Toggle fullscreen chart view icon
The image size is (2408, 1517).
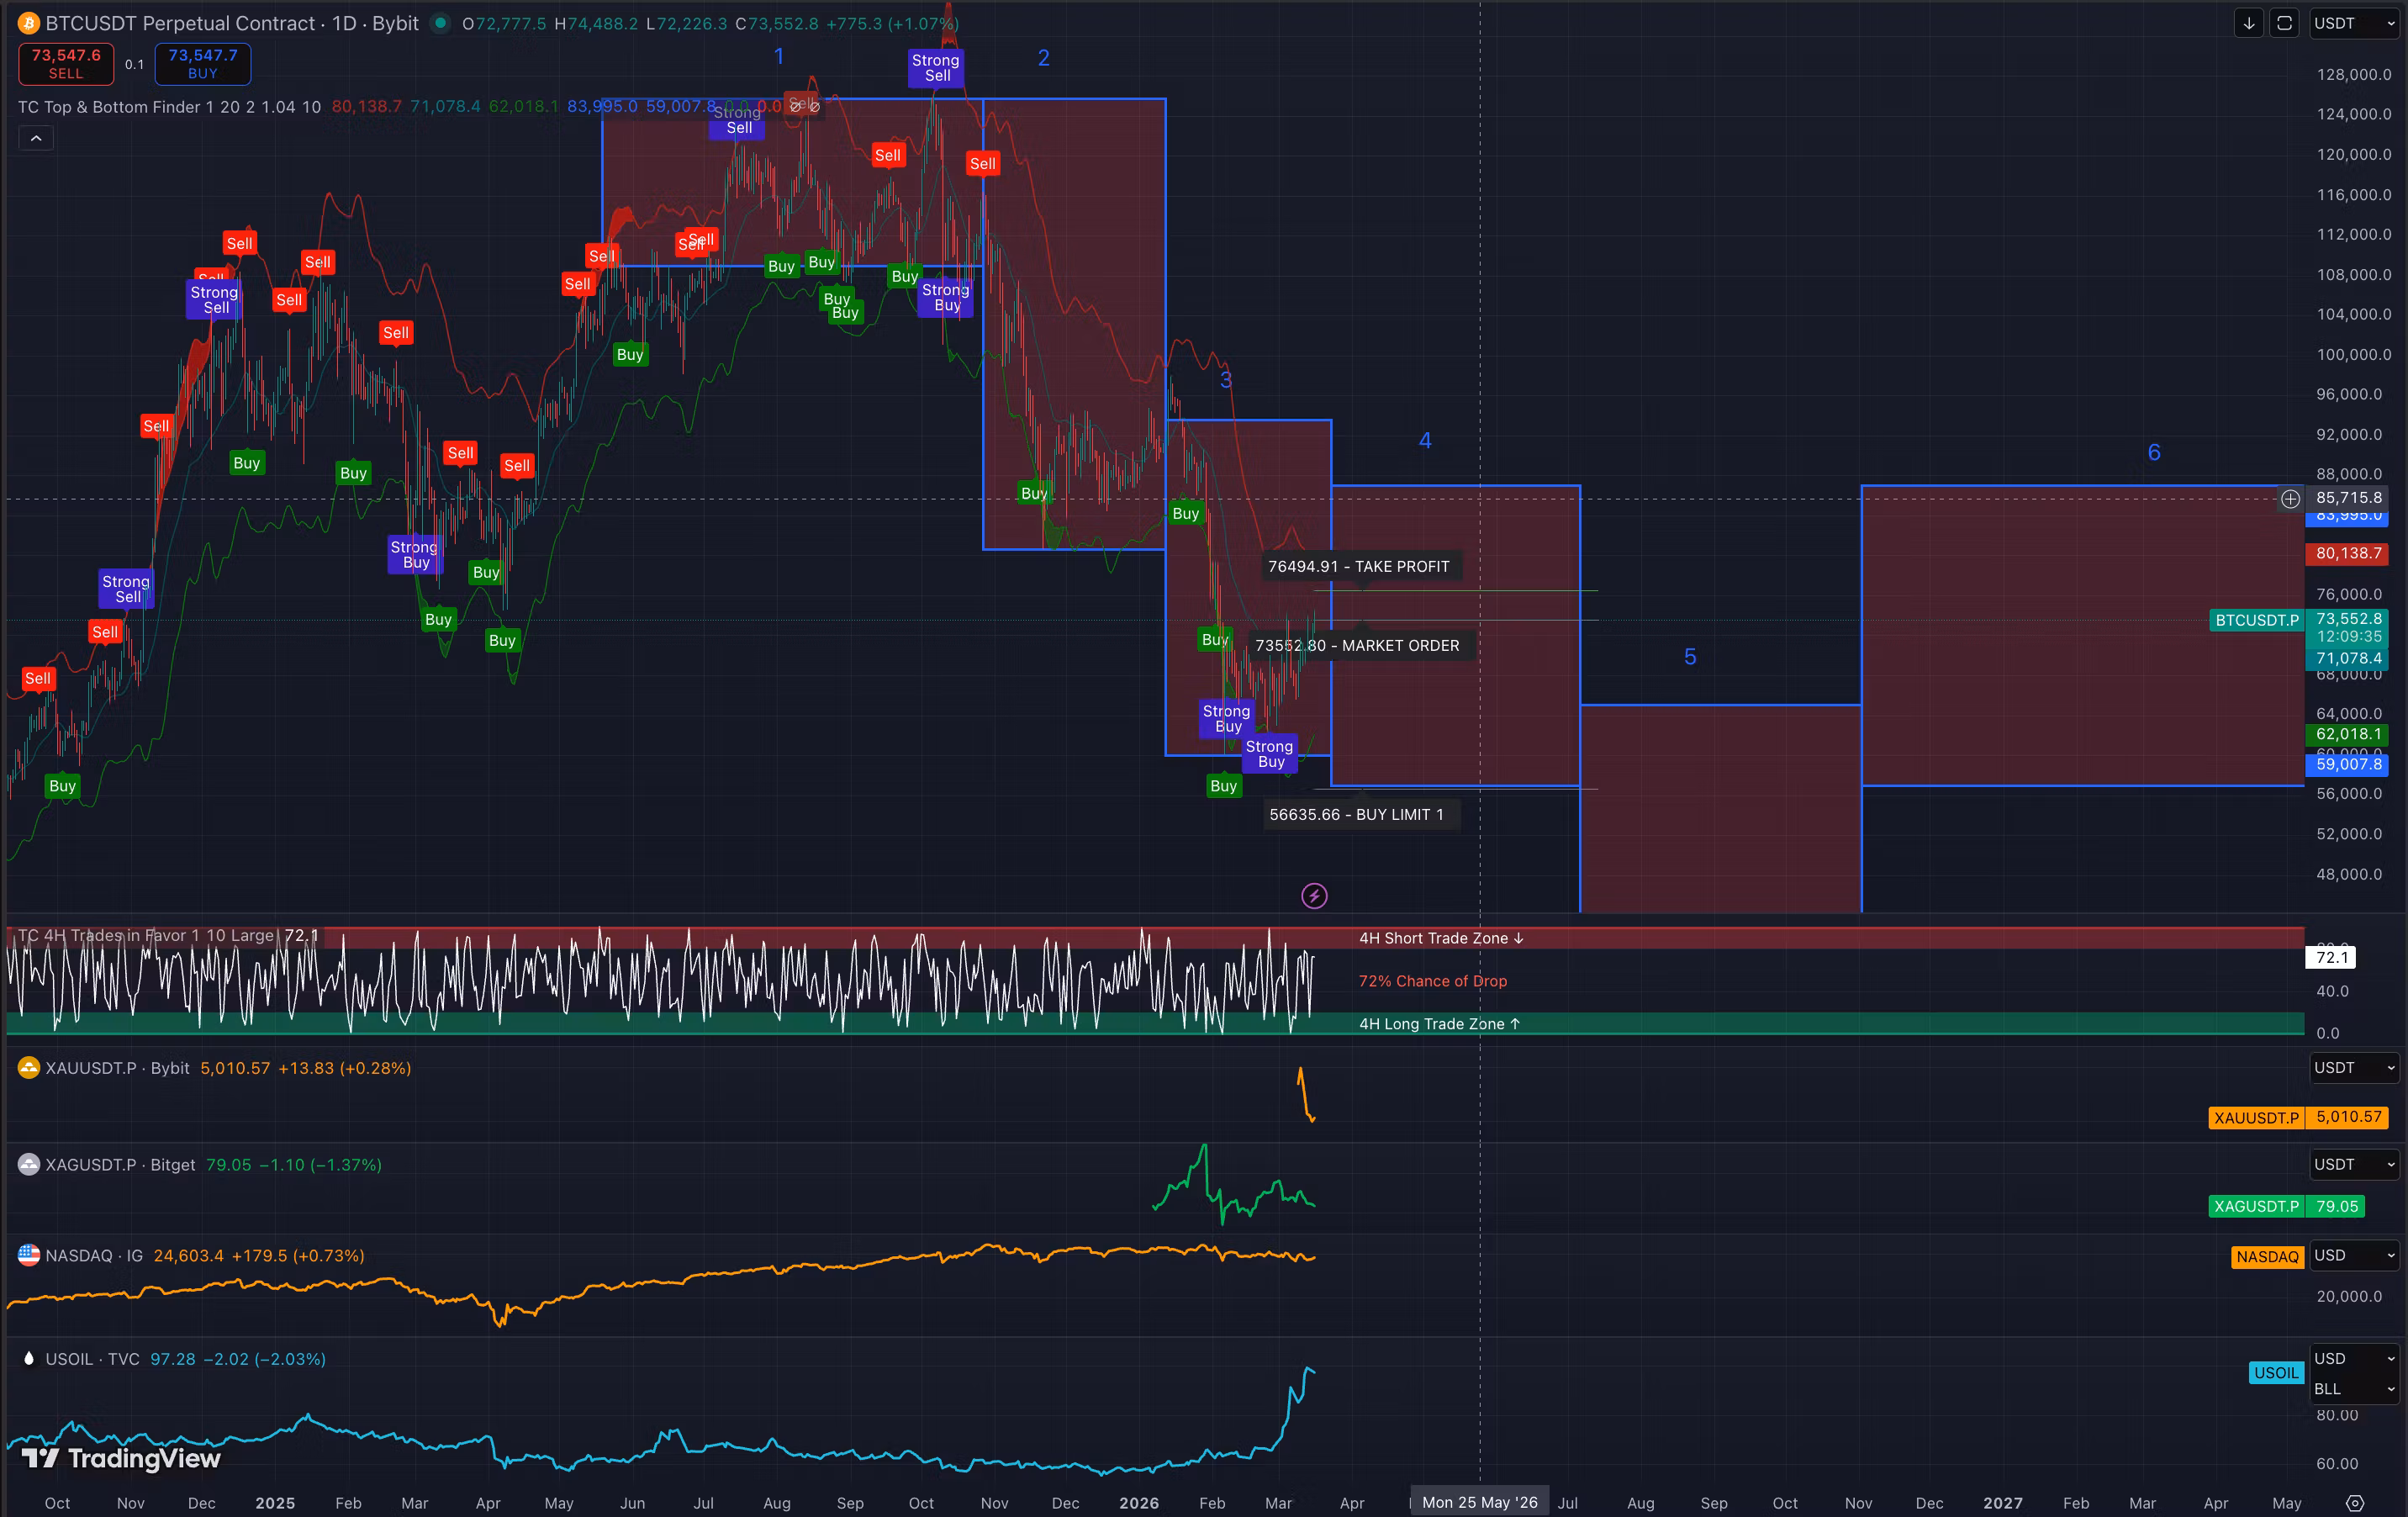tap(2285, 23)
